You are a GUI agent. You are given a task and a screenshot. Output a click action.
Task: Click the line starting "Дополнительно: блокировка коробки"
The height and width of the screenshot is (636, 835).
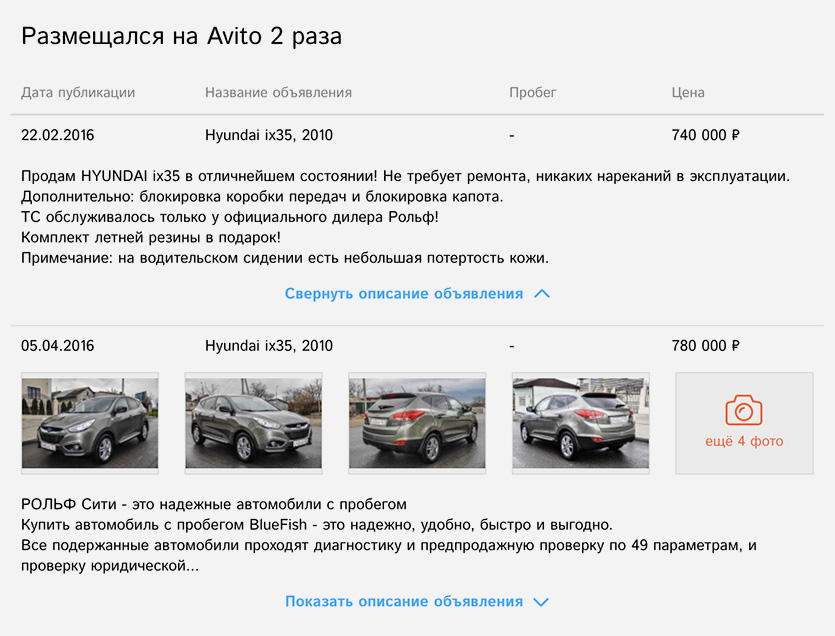[262, 197]
